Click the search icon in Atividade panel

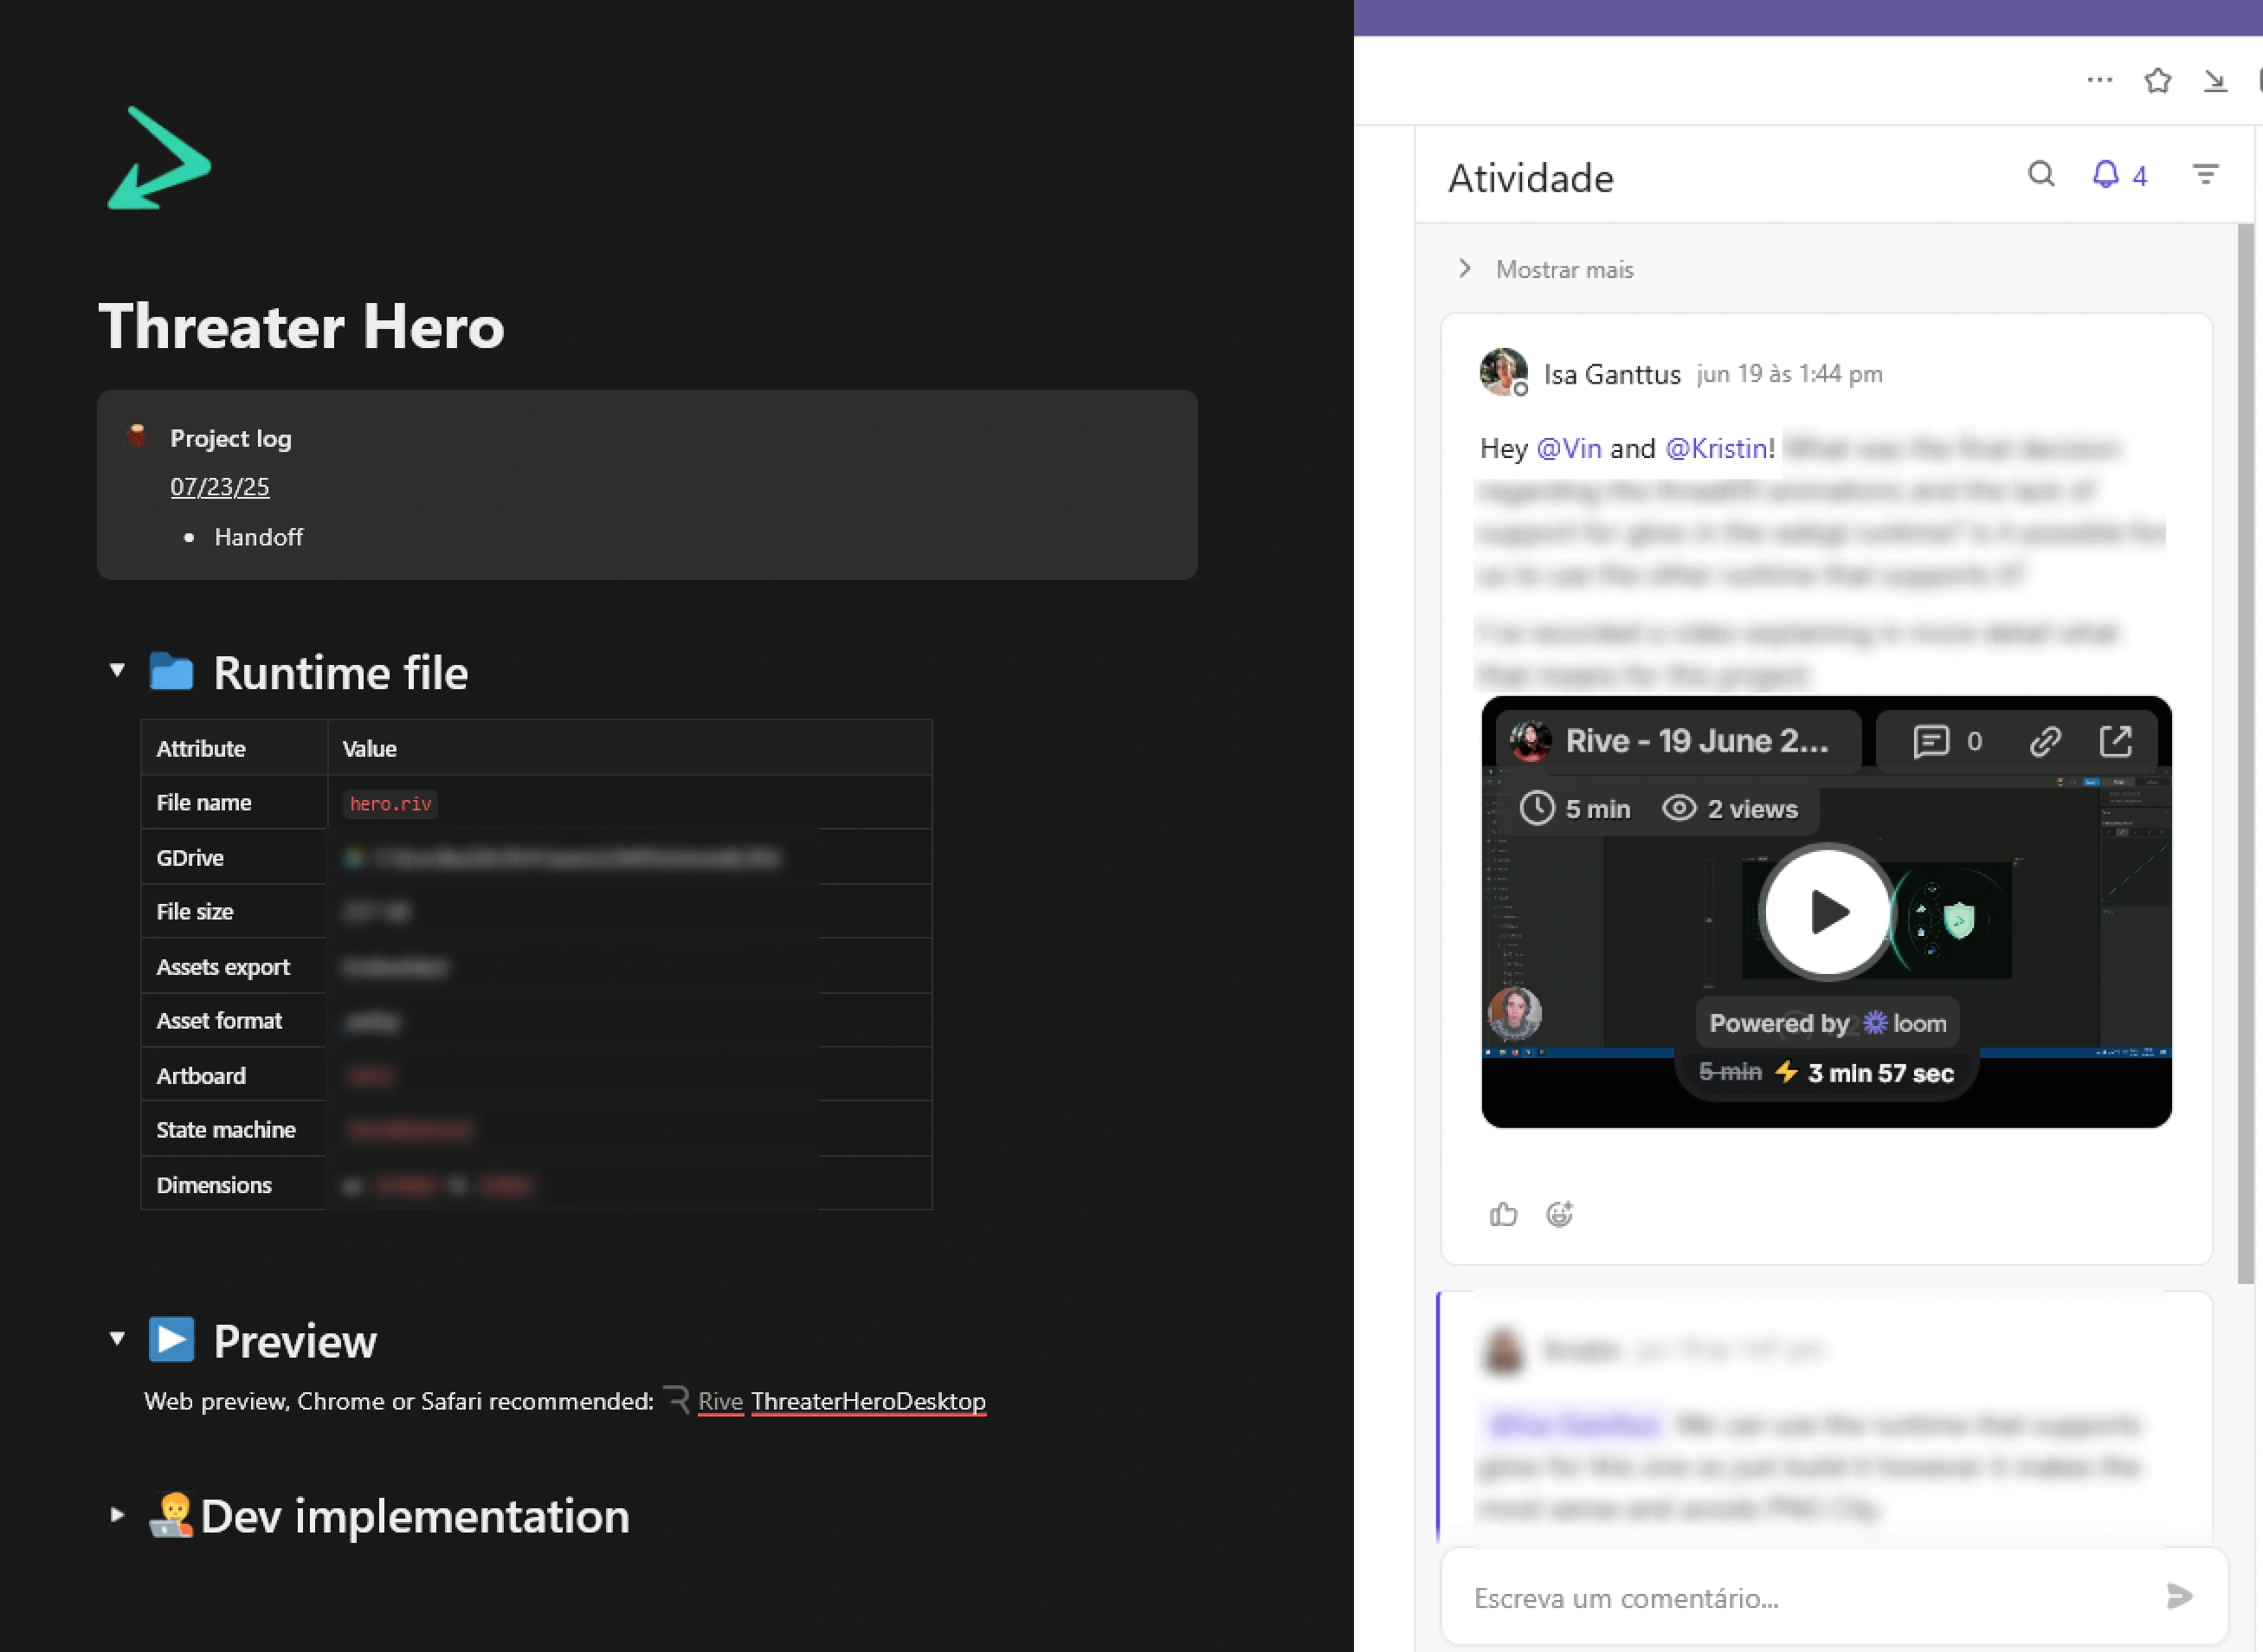[x=2040, y=175]
